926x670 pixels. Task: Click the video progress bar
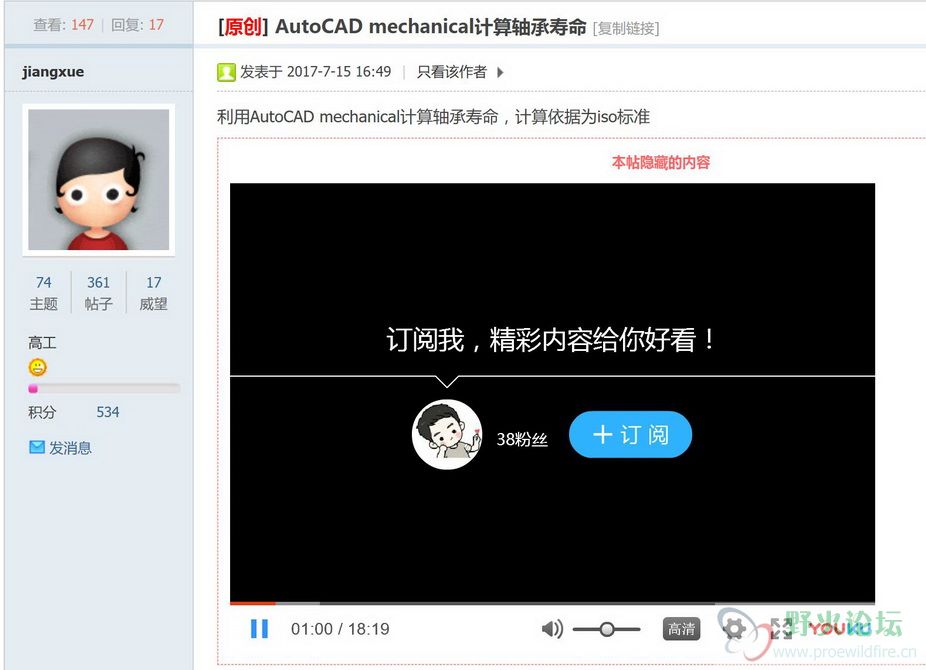552,603
